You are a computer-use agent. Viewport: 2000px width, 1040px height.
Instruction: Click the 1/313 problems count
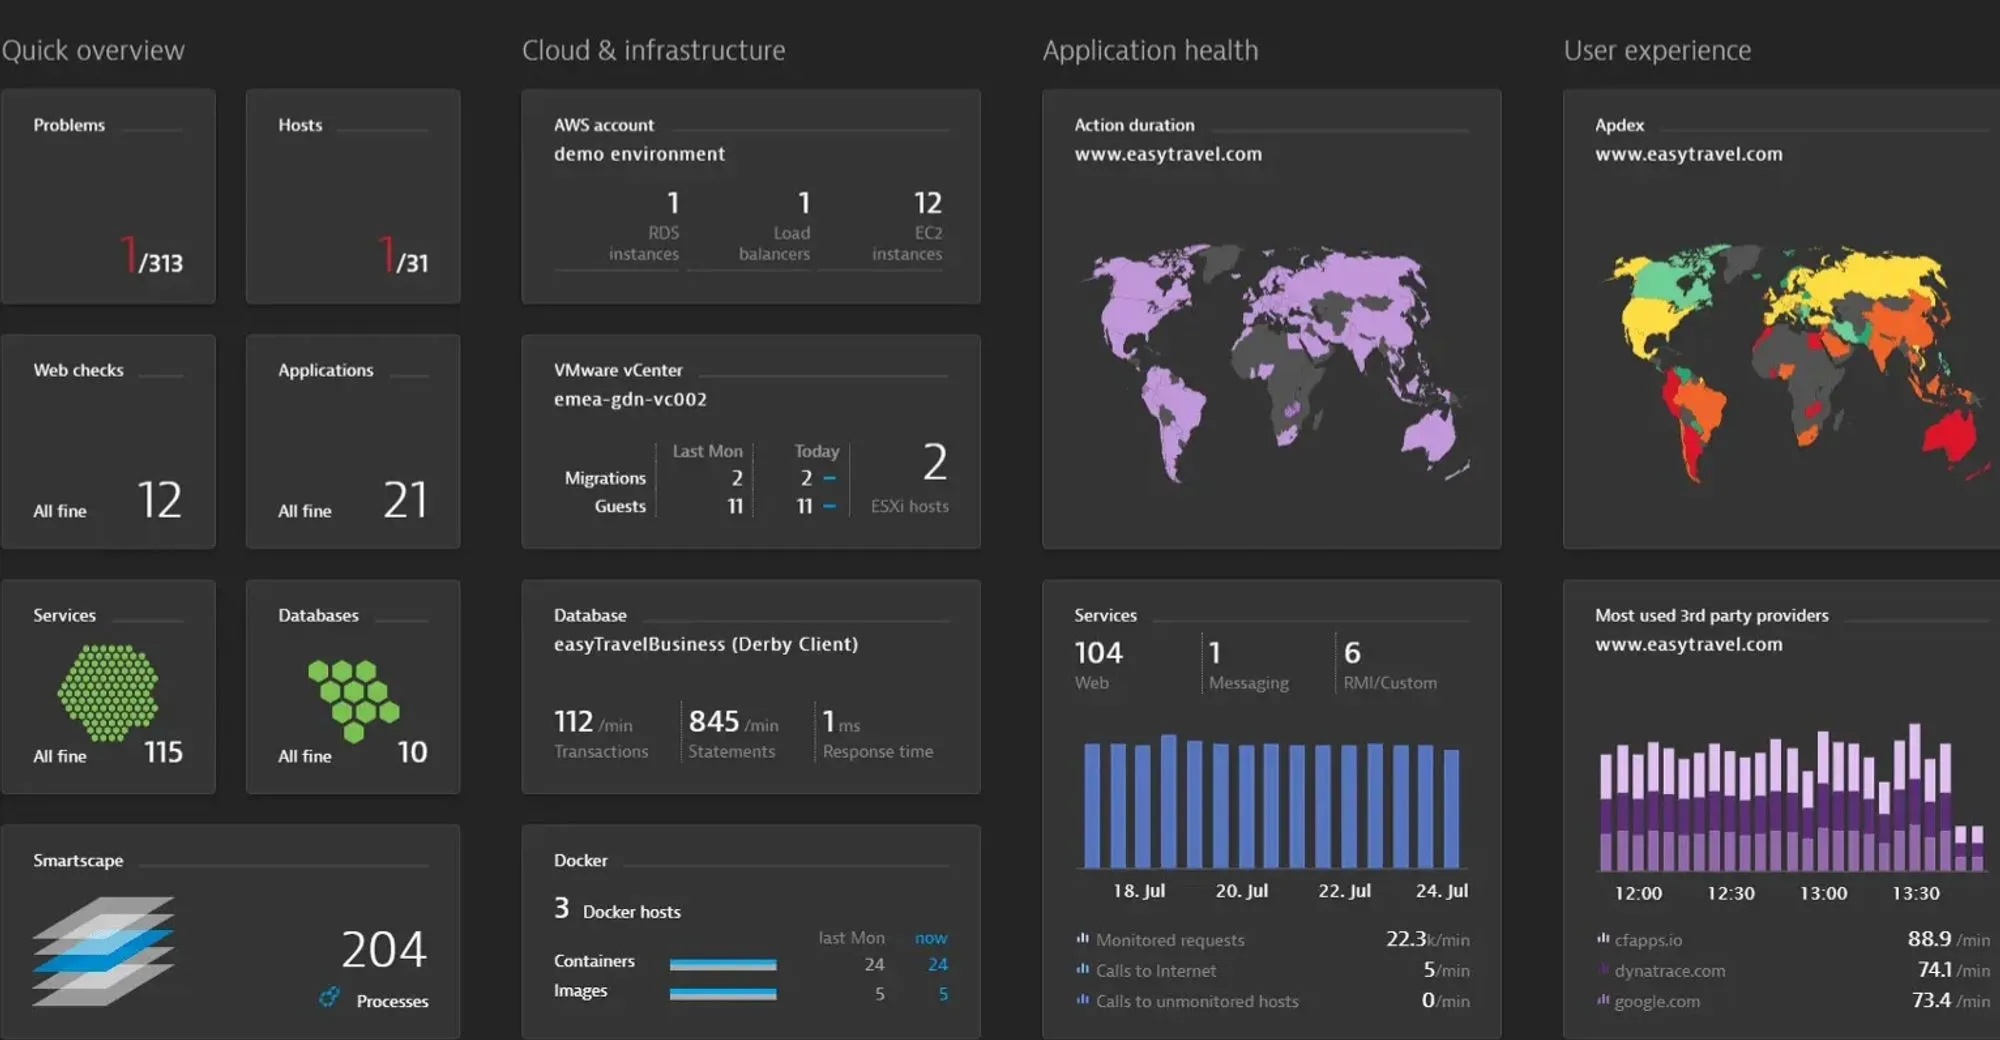(151, 256)
